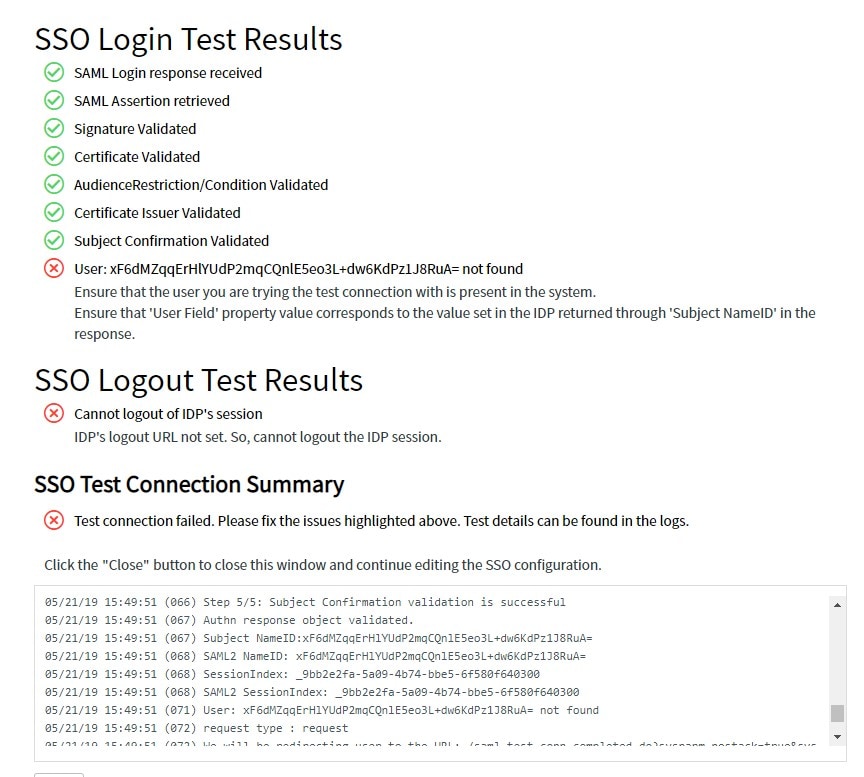Click the red error icon beside User not found

54,268
